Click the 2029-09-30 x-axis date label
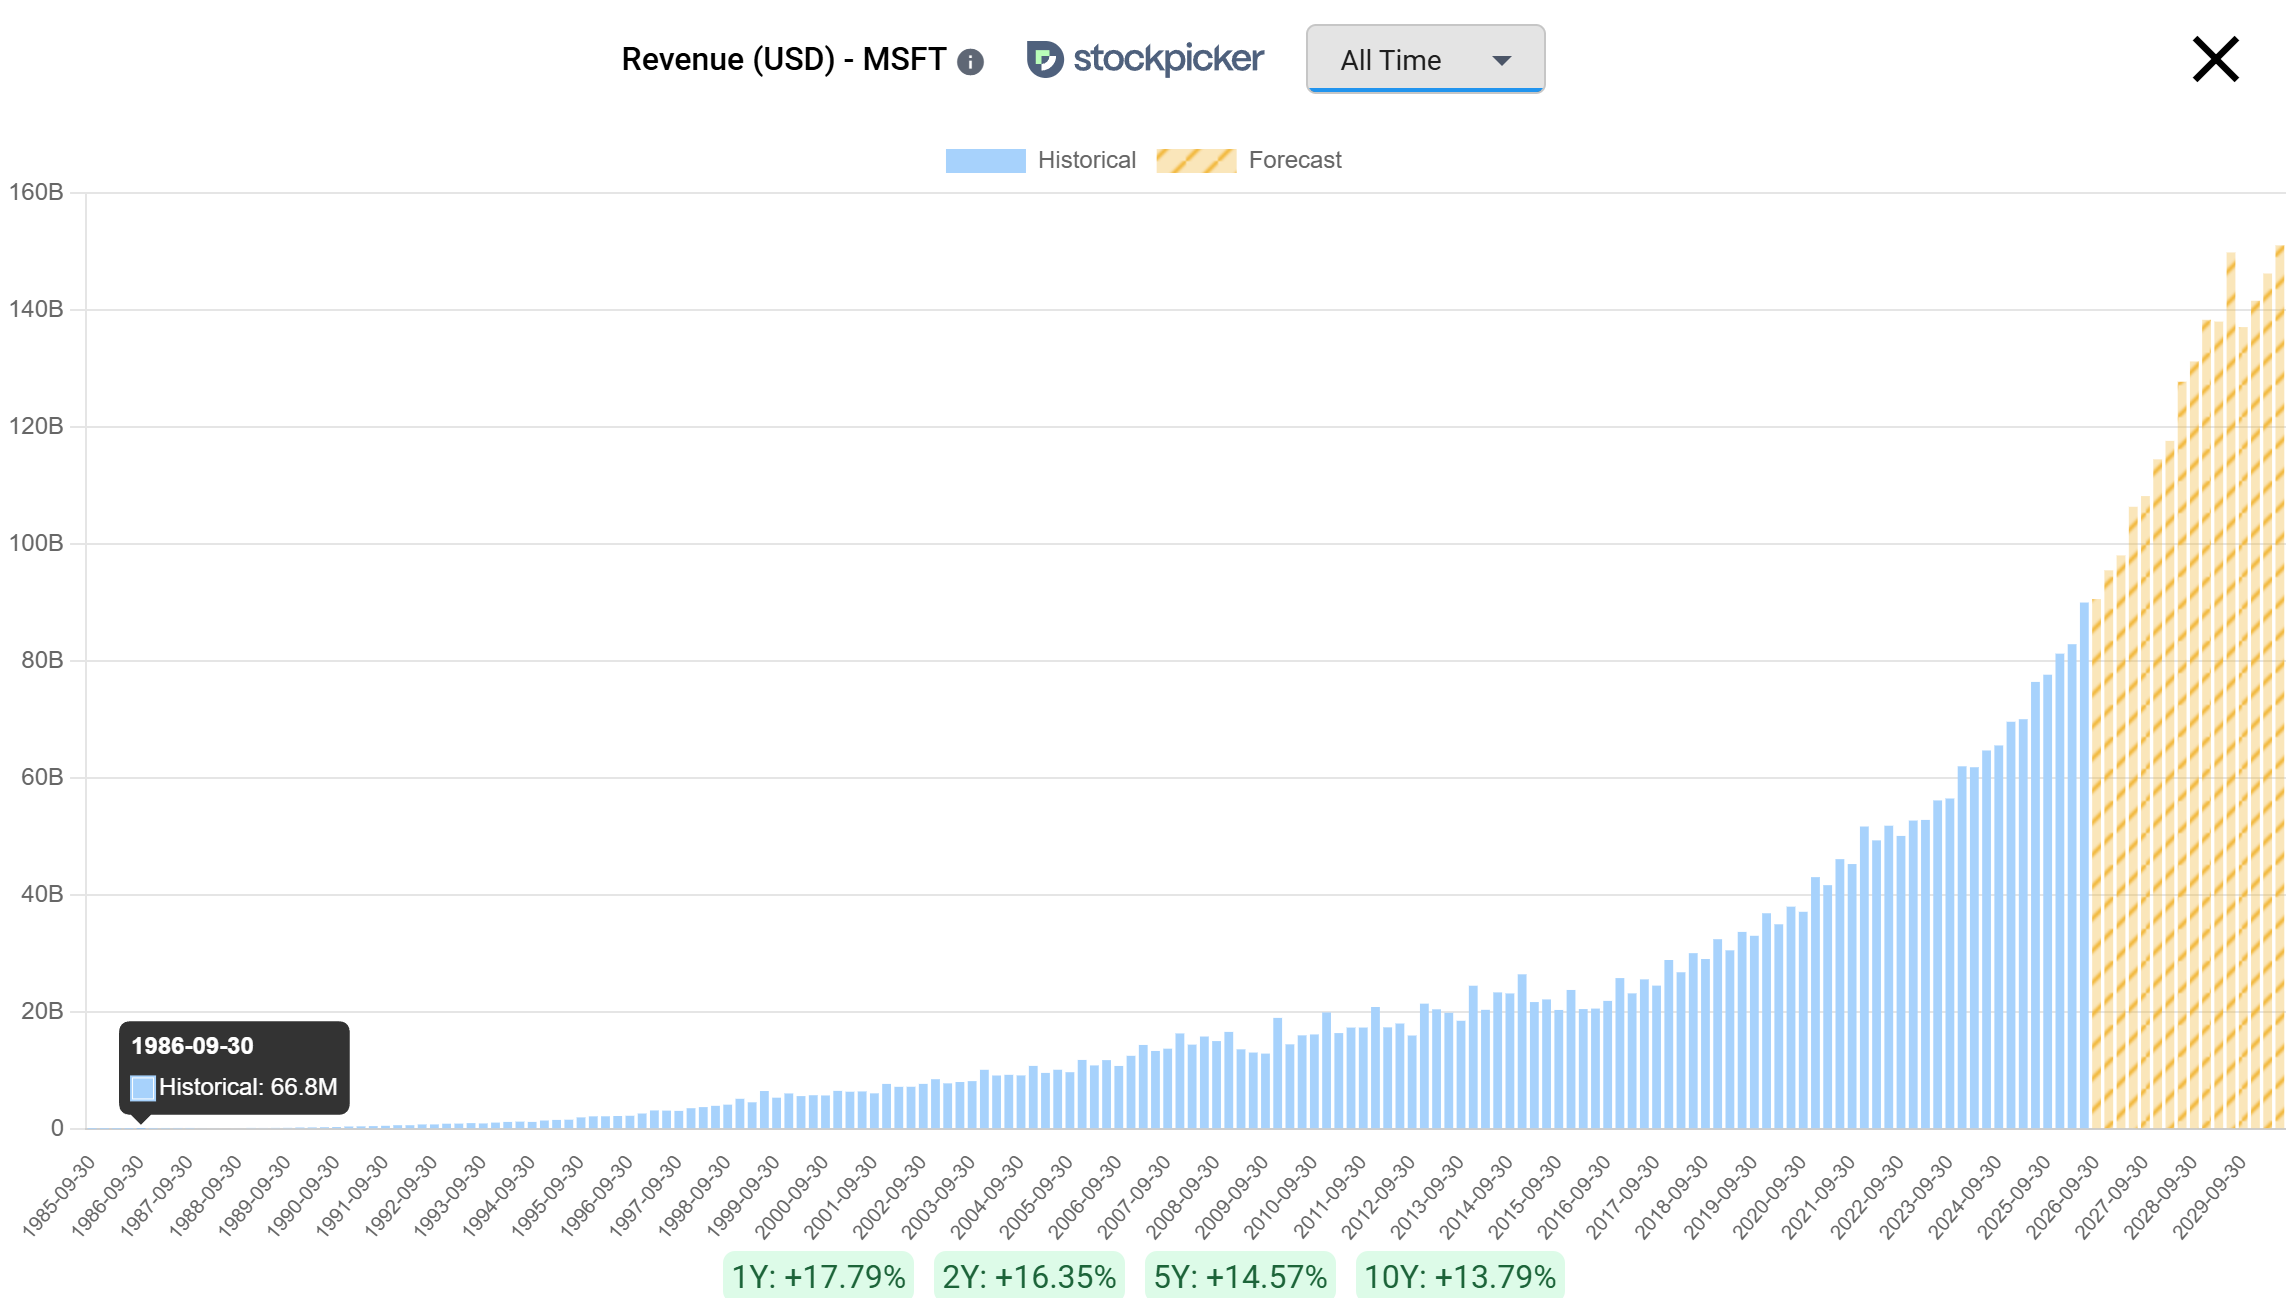Screen dimensions: 2289x1298 point(2210,1196)
